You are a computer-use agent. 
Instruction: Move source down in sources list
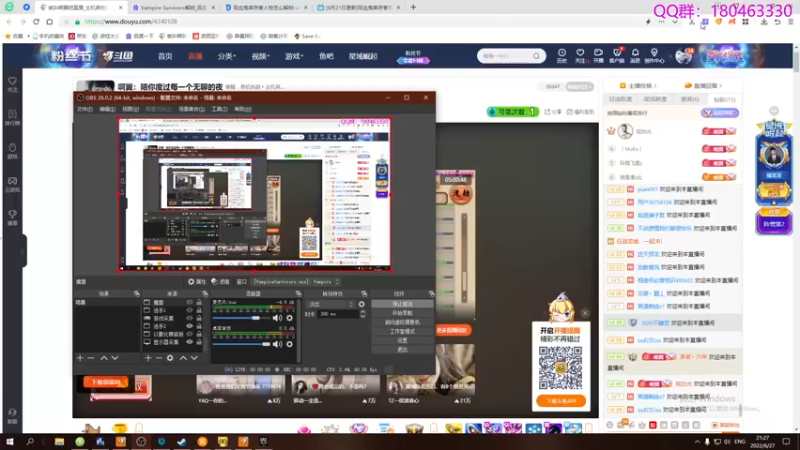click(x=194, y=358)
